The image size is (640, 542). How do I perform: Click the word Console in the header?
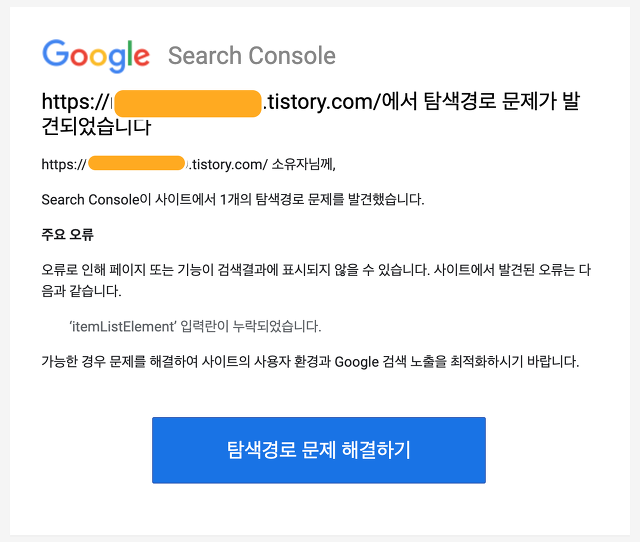(x=292, y=56)
